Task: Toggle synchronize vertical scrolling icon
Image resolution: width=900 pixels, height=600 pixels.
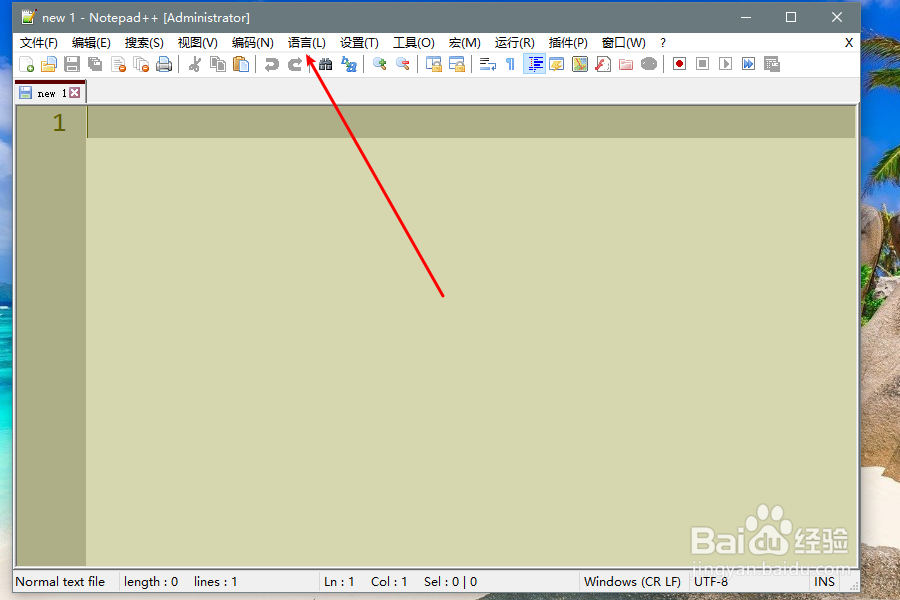Action: click(x=433, y=64)
